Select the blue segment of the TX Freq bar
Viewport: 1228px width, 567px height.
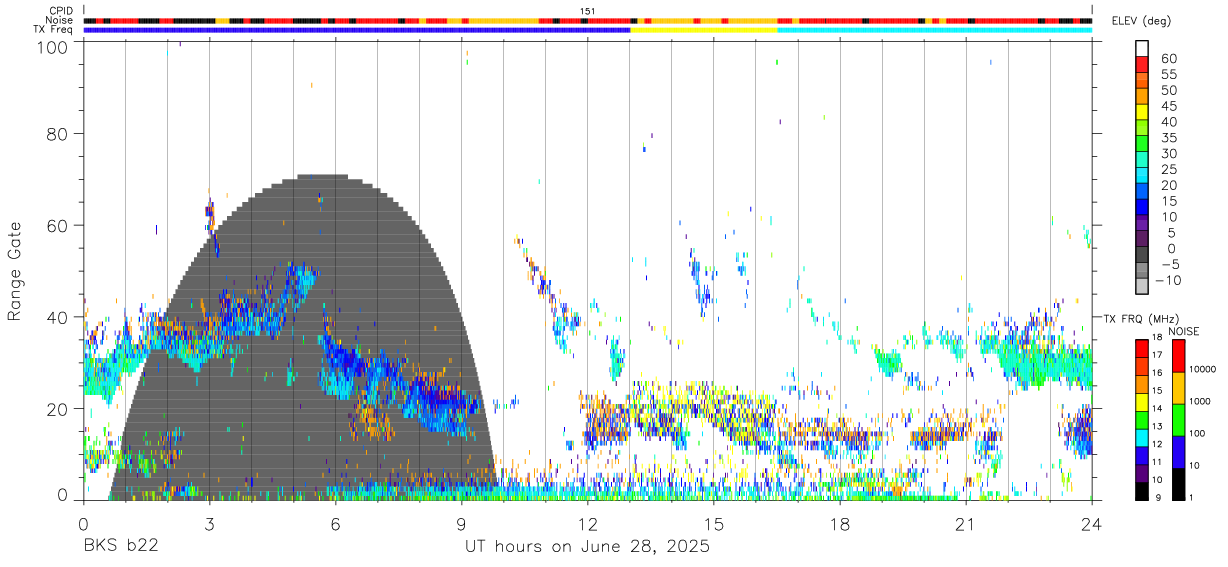pos(357,30)
